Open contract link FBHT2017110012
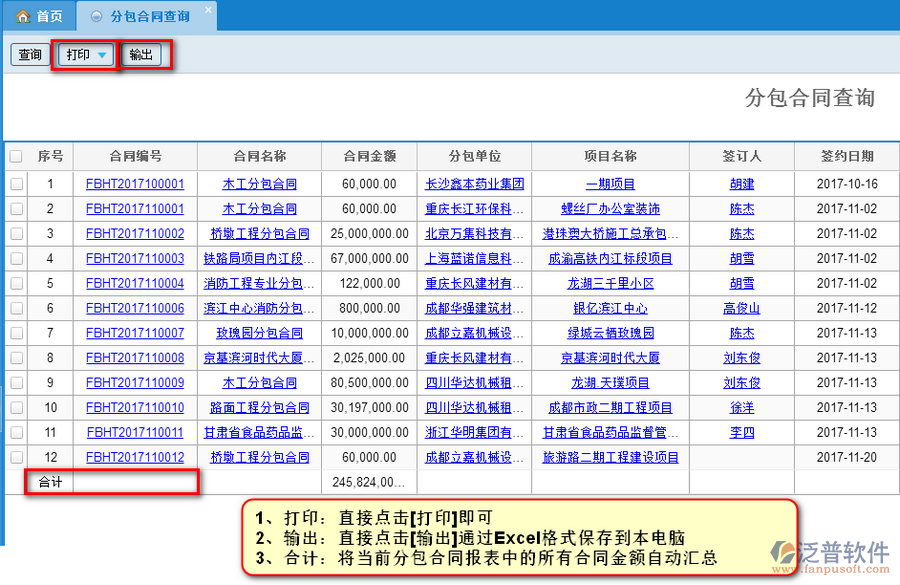900x585 pixels. point(135,458)
